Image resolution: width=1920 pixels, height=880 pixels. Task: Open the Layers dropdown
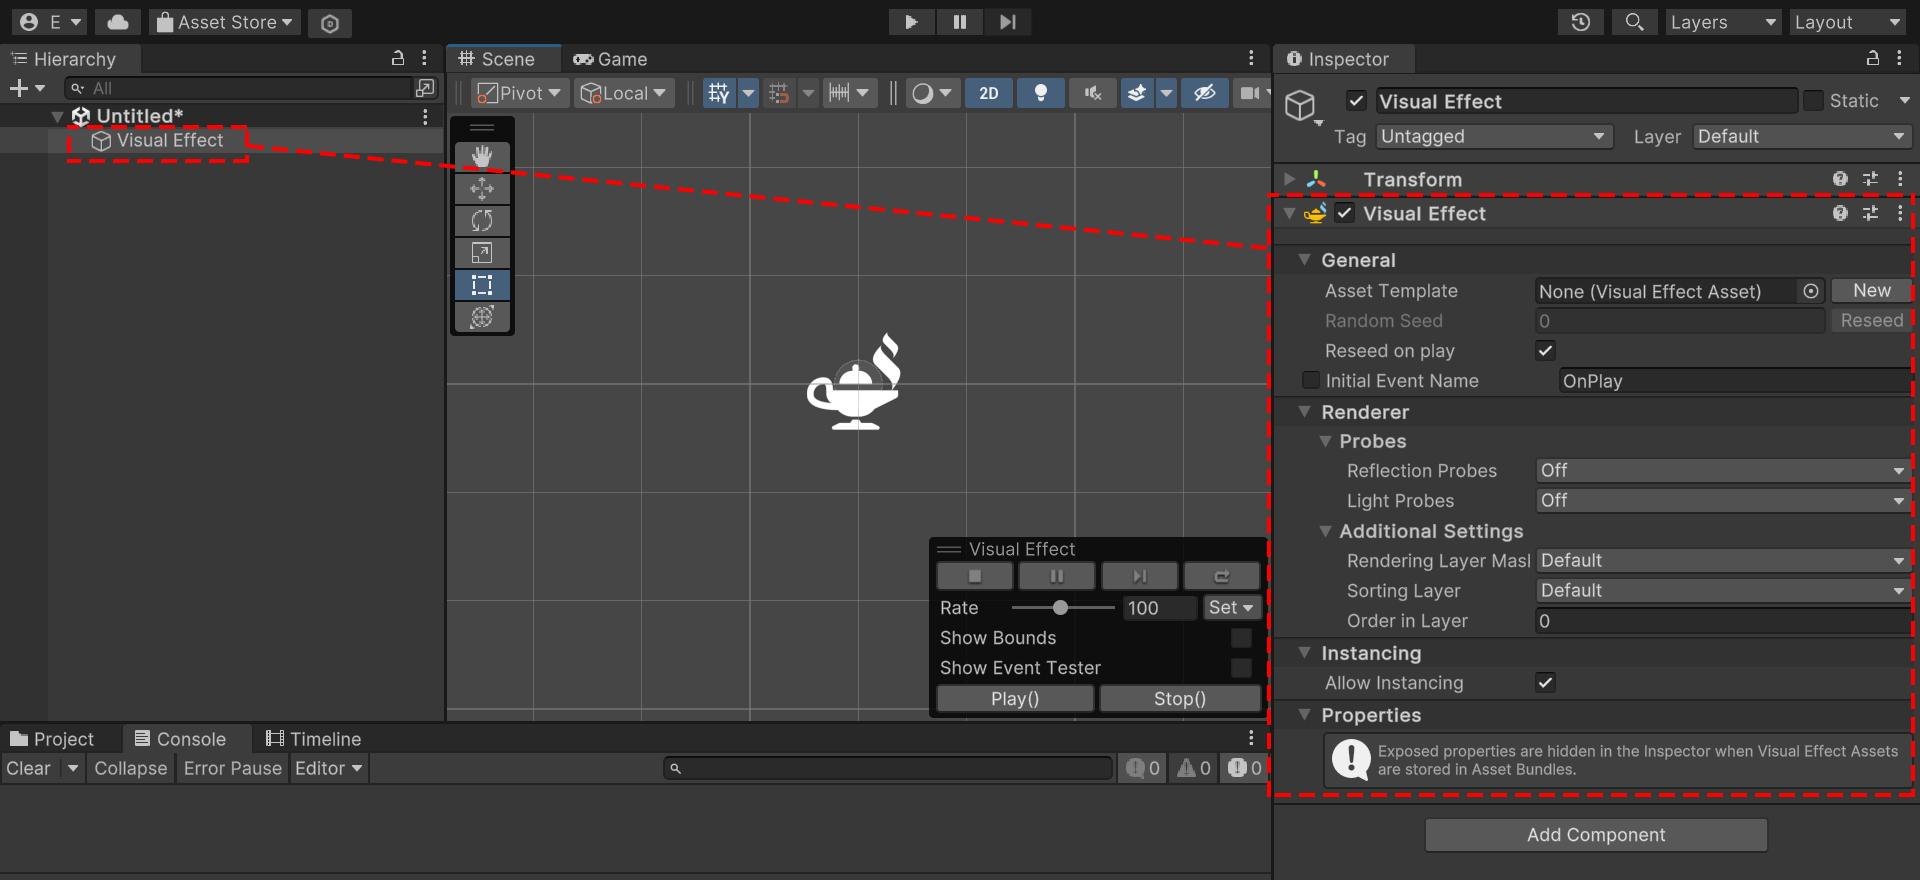click(x=1722, y=22)
